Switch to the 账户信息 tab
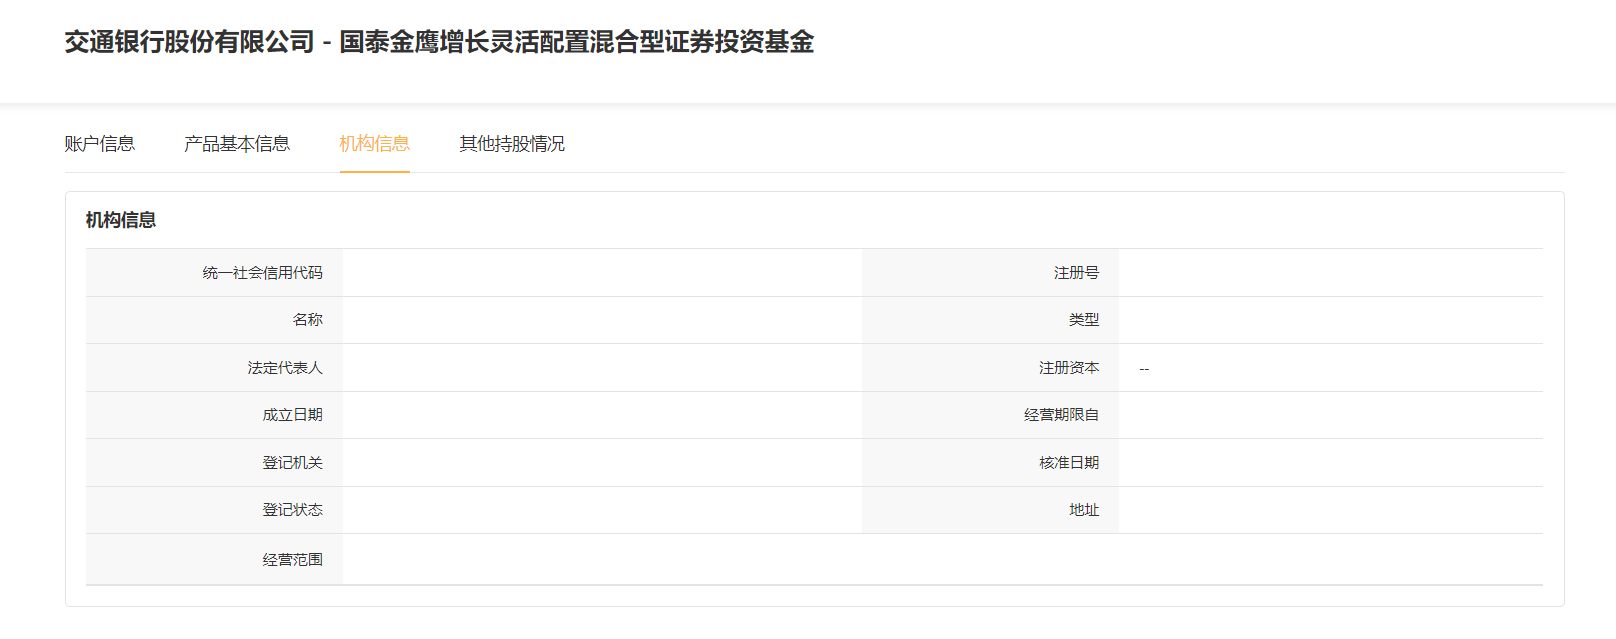This screenshot has height=639, width=1616. click(100, 144)
